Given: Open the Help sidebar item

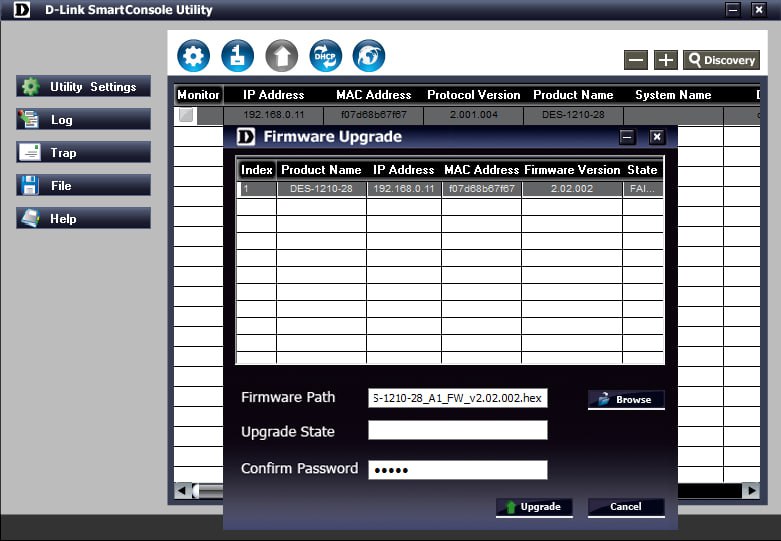Looking at the screenshot, I should (83, 218).
